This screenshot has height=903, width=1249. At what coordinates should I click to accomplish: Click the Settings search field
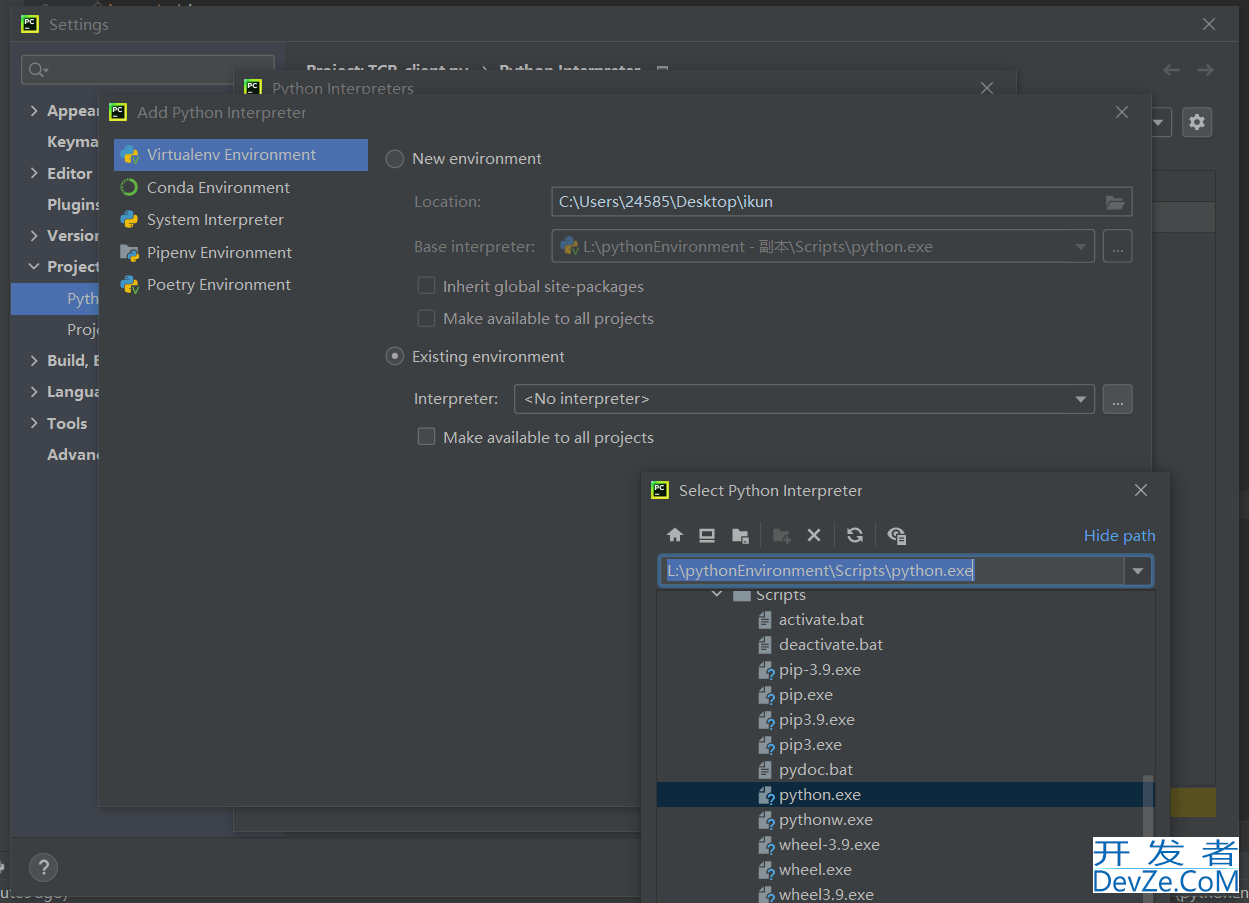pos(148,70)
